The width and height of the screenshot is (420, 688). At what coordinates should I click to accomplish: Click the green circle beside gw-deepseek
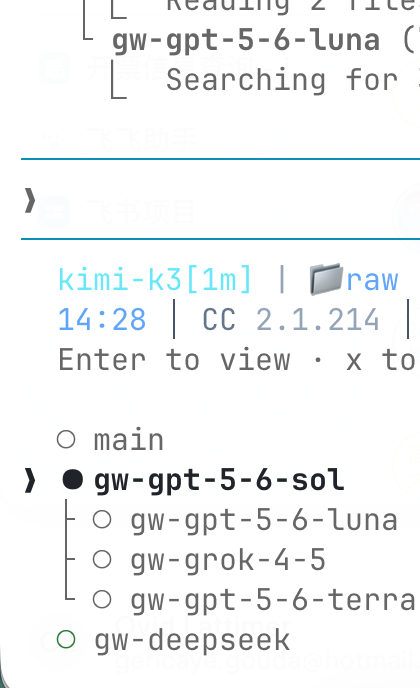point(66,639)
